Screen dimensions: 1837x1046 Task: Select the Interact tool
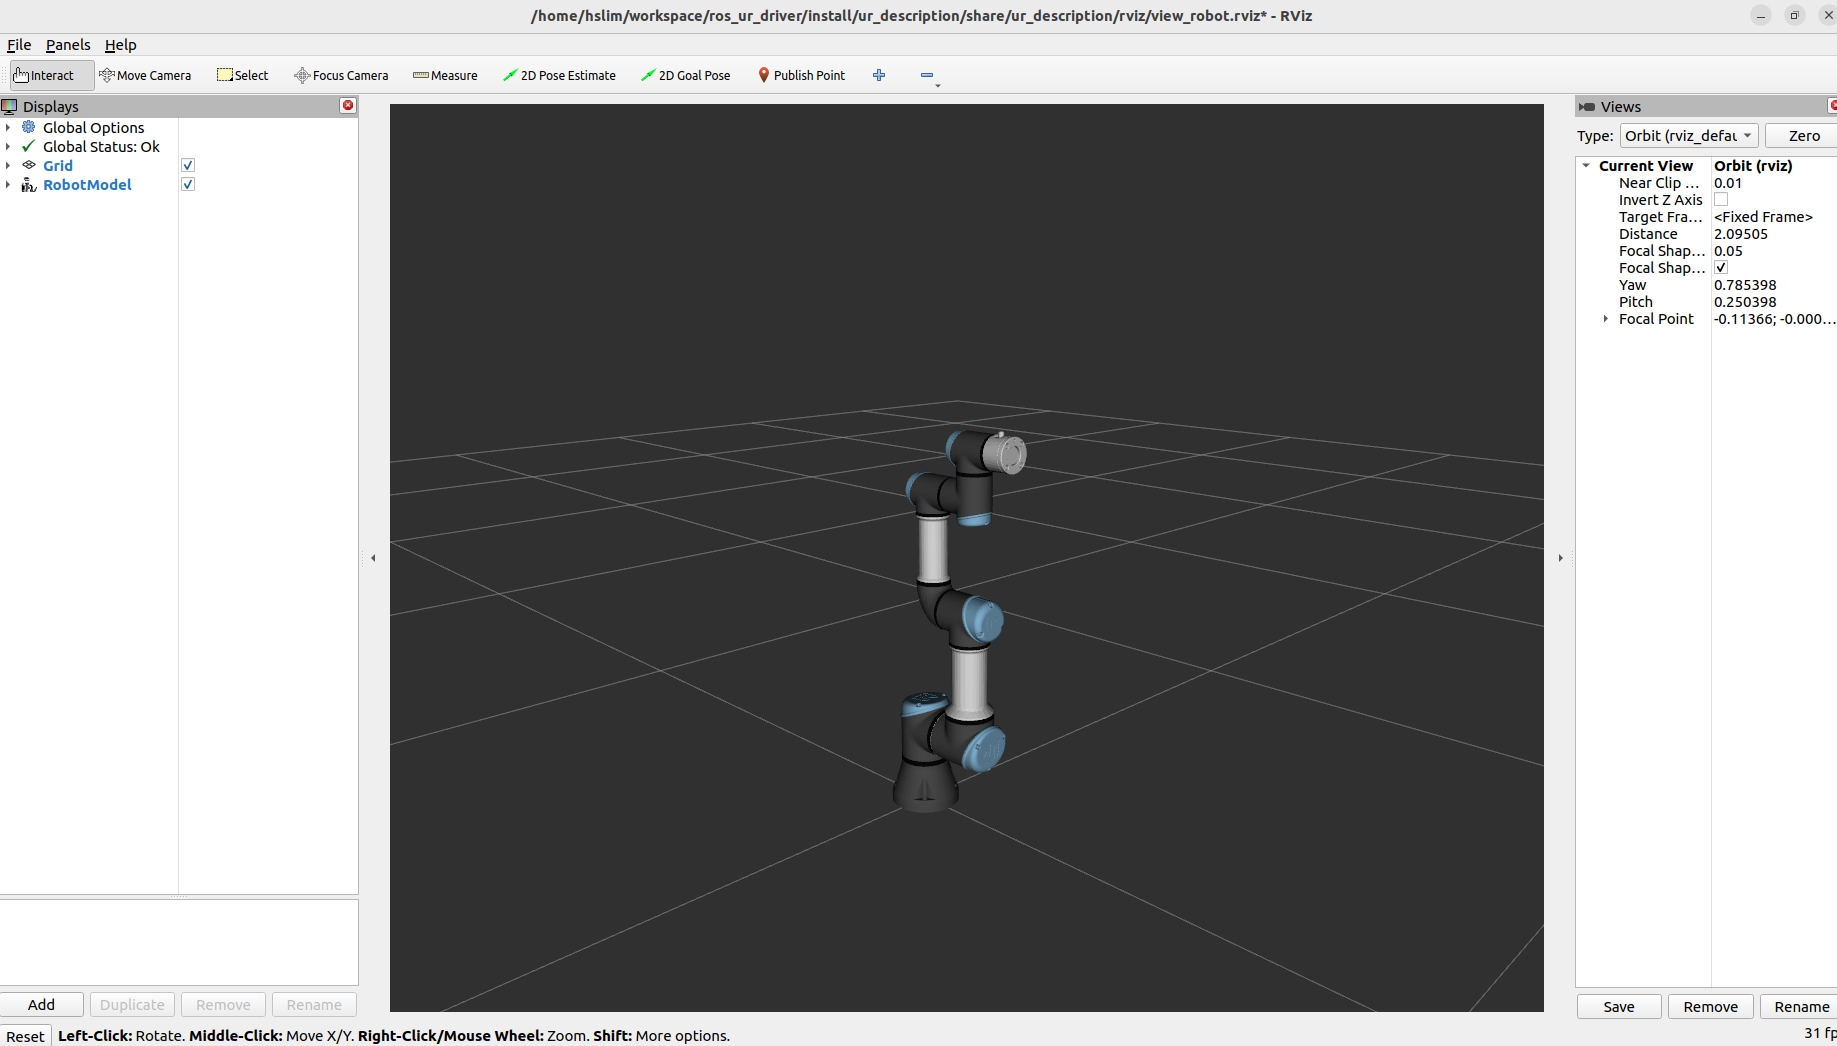(x=52, y=75)
